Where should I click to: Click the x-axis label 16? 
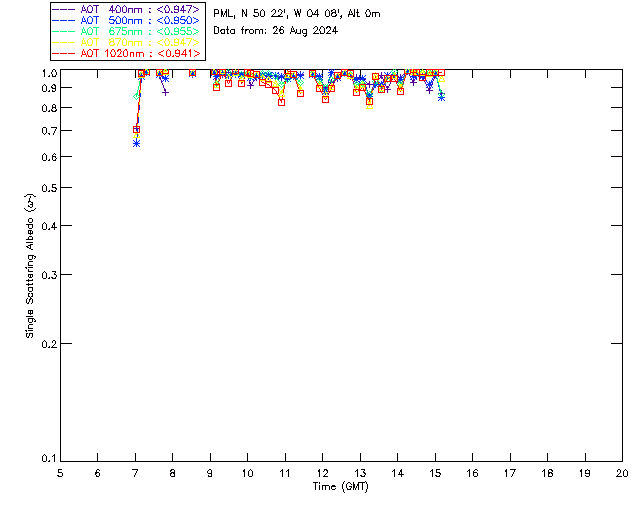pyautogui.click(x=472, y=474)
